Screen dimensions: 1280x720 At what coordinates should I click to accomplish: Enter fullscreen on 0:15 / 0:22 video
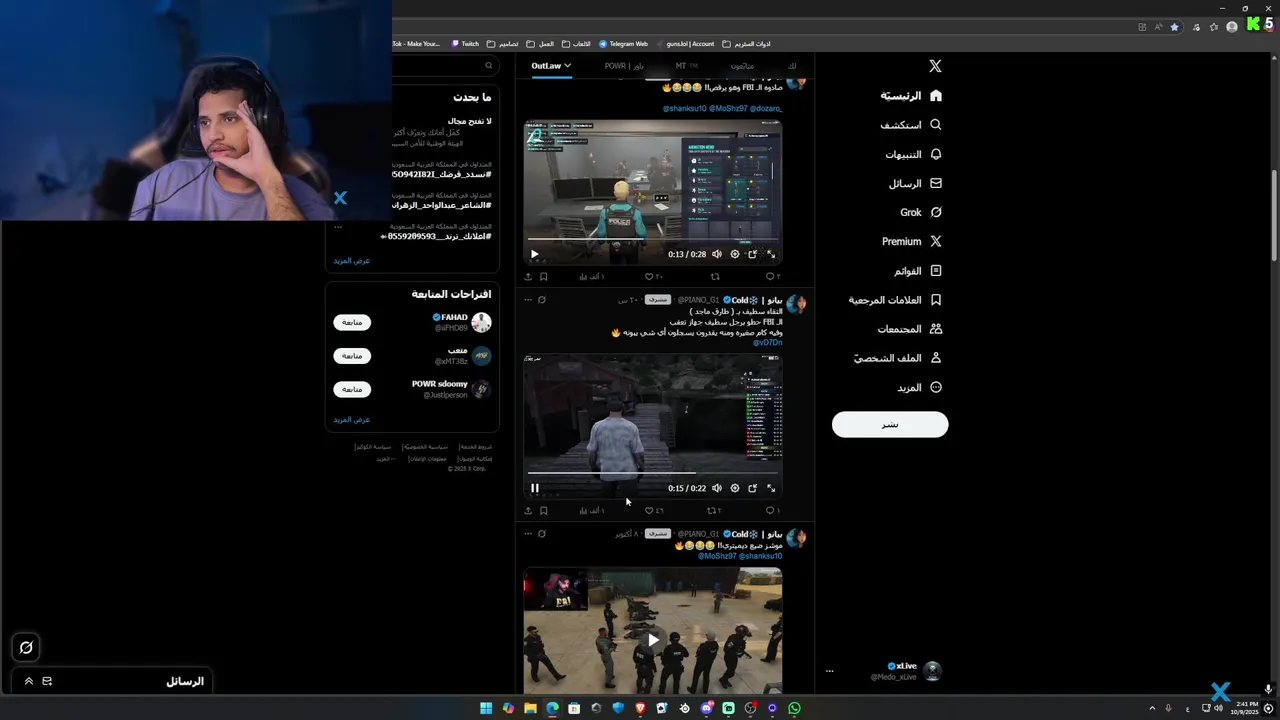[771, 488]
